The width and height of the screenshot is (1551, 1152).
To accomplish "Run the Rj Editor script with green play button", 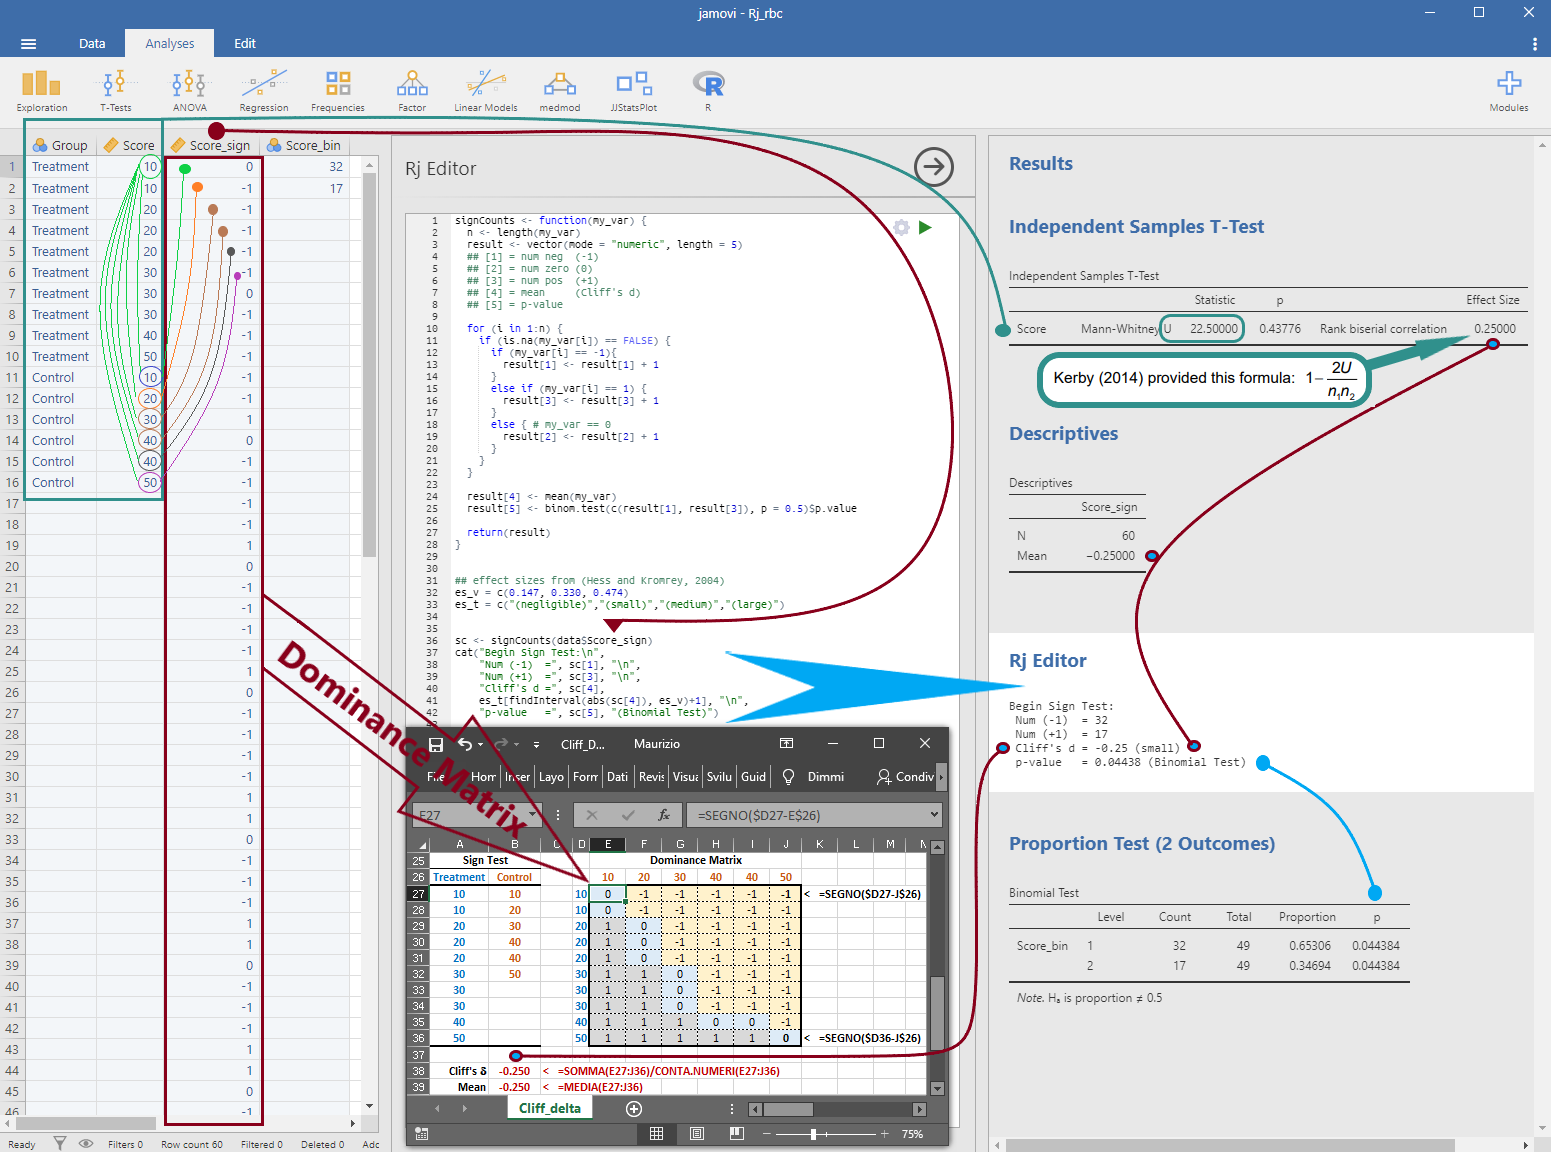I will tap(925, 228).
